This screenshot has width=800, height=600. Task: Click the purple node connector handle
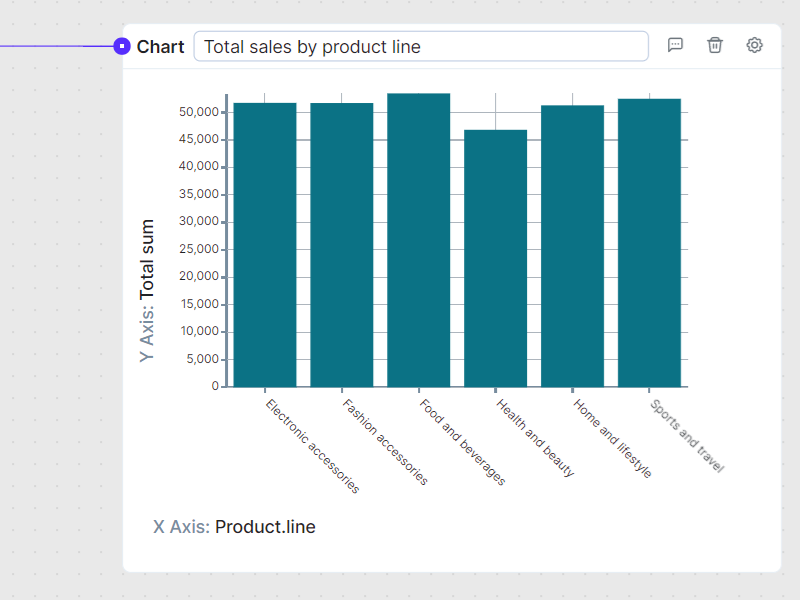[122, 46]
